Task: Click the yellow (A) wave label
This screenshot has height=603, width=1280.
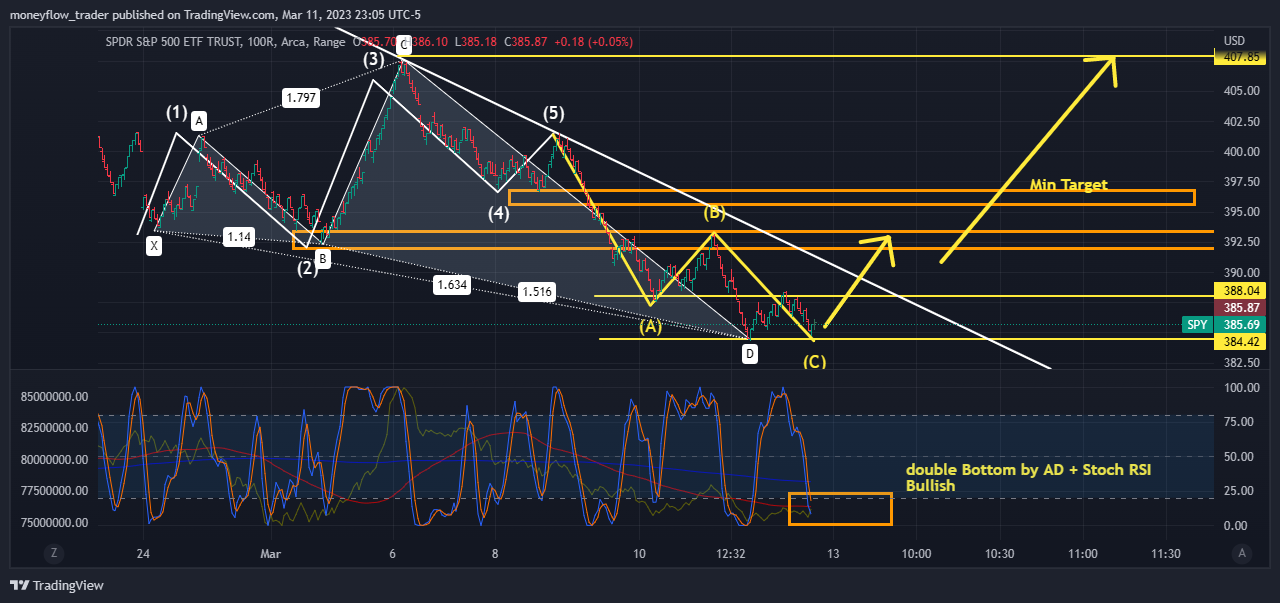Action: [x=651, y=325]
